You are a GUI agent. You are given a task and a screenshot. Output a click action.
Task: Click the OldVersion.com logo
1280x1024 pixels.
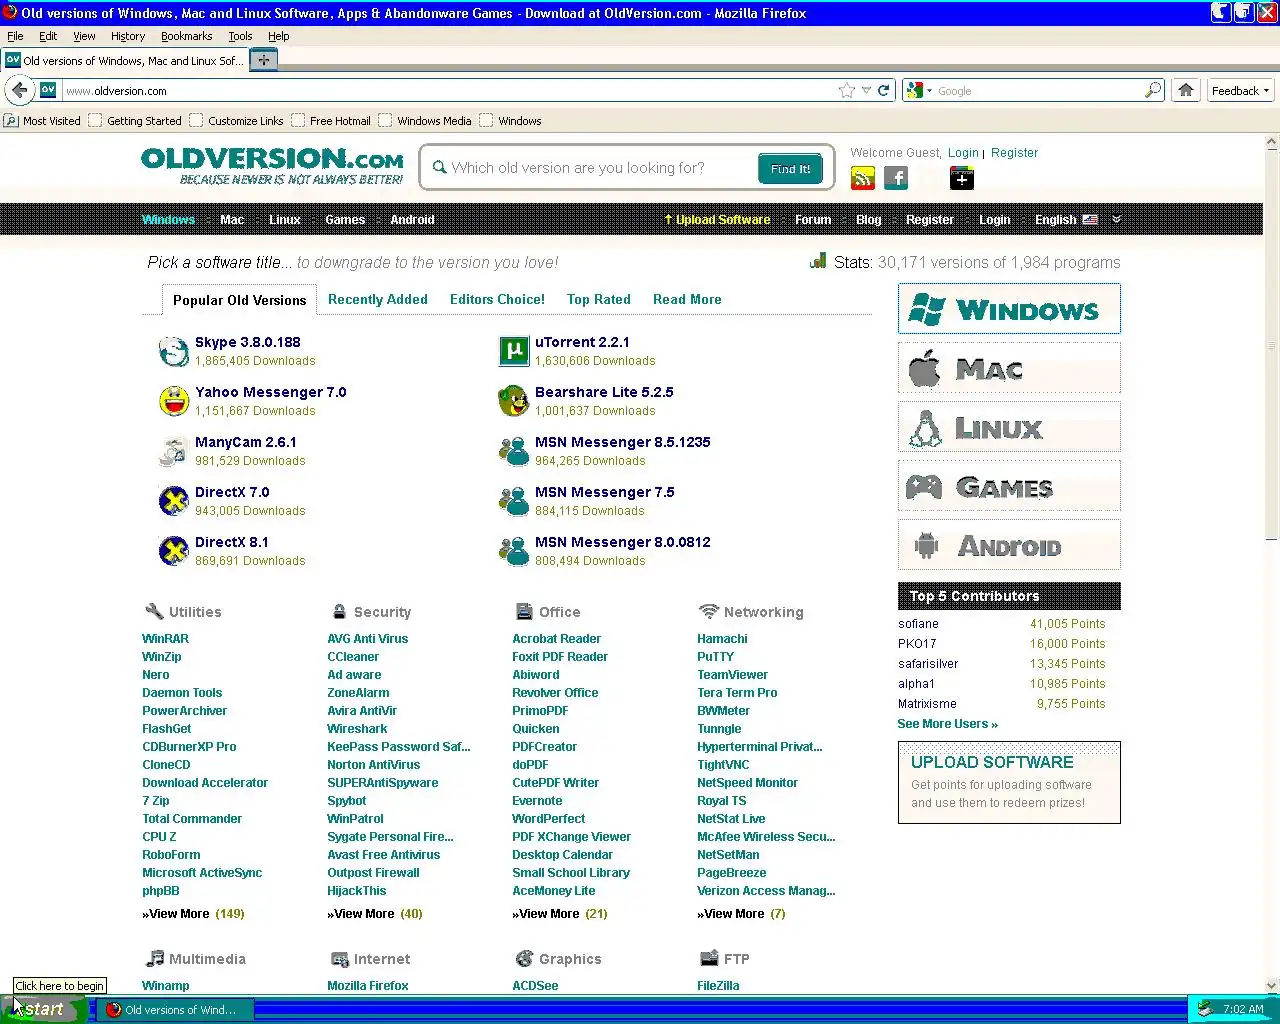coord(272,165)
